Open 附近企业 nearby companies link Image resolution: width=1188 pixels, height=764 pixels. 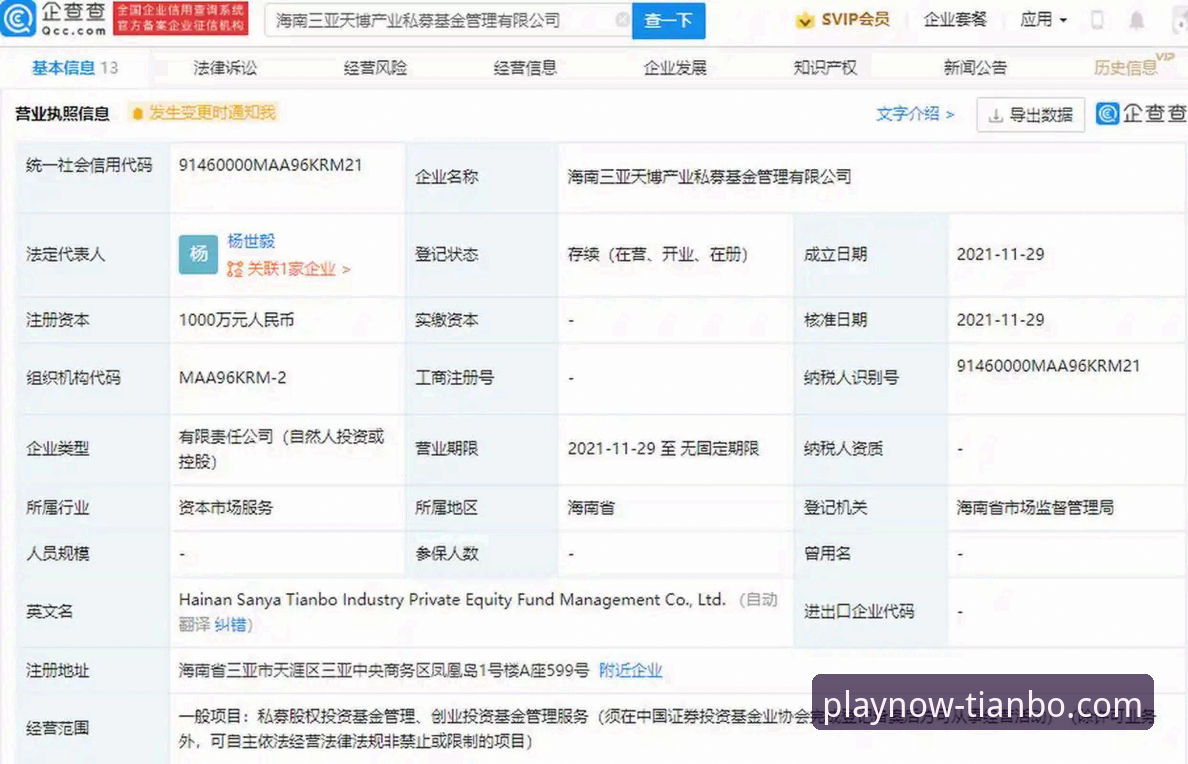pyautogui.click(x=630, y=670)
